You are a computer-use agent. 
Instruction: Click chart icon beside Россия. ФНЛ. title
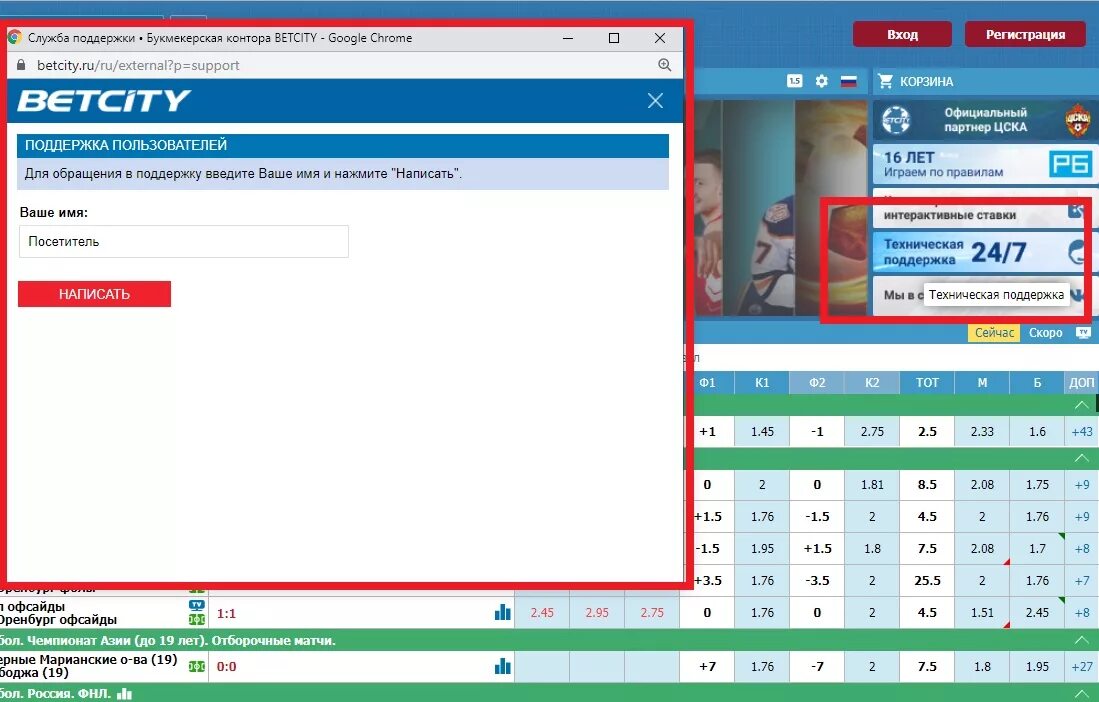pyautogui.click(x=124, y=694)
